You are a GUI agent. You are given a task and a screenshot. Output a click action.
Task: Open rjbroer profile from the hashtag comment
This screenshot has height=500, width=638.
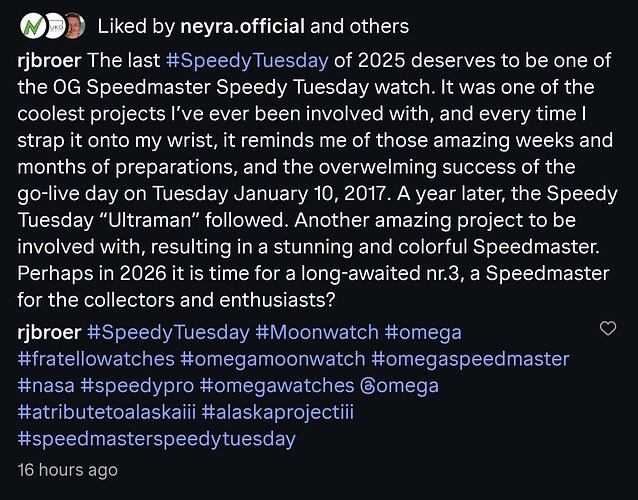coord(51,331)
